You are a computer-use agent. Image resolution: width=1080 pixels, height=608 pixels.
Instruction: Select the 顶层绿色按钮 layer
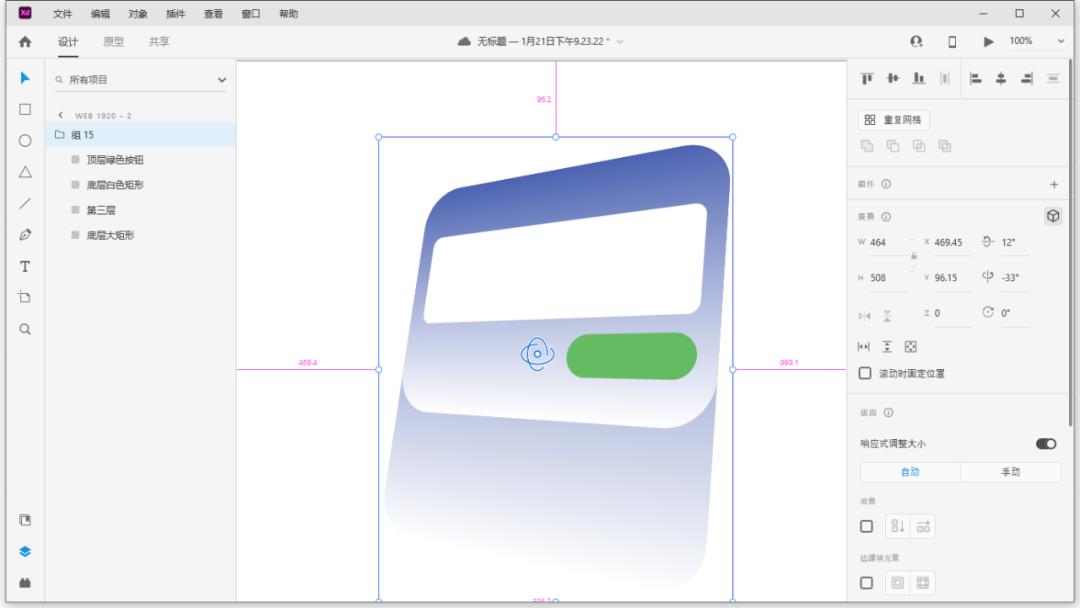point(115,160)
